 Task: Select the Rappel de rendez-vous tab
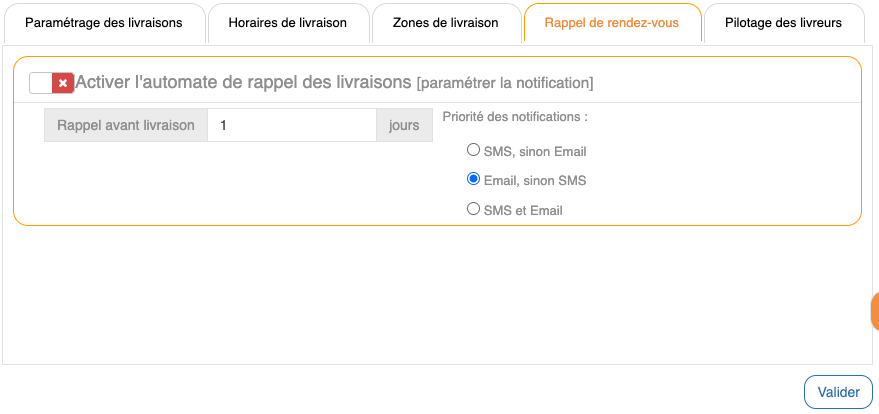pos(611,23)
